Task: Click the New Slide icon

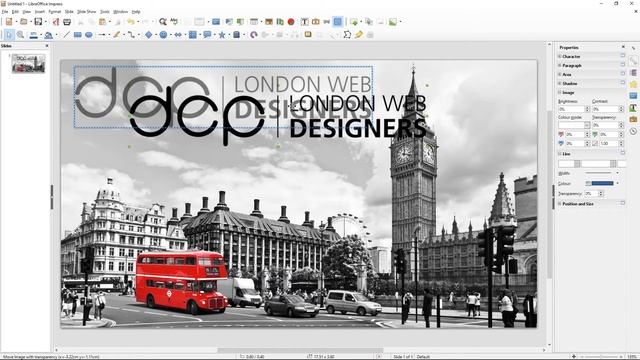Action: pos(354,22)
